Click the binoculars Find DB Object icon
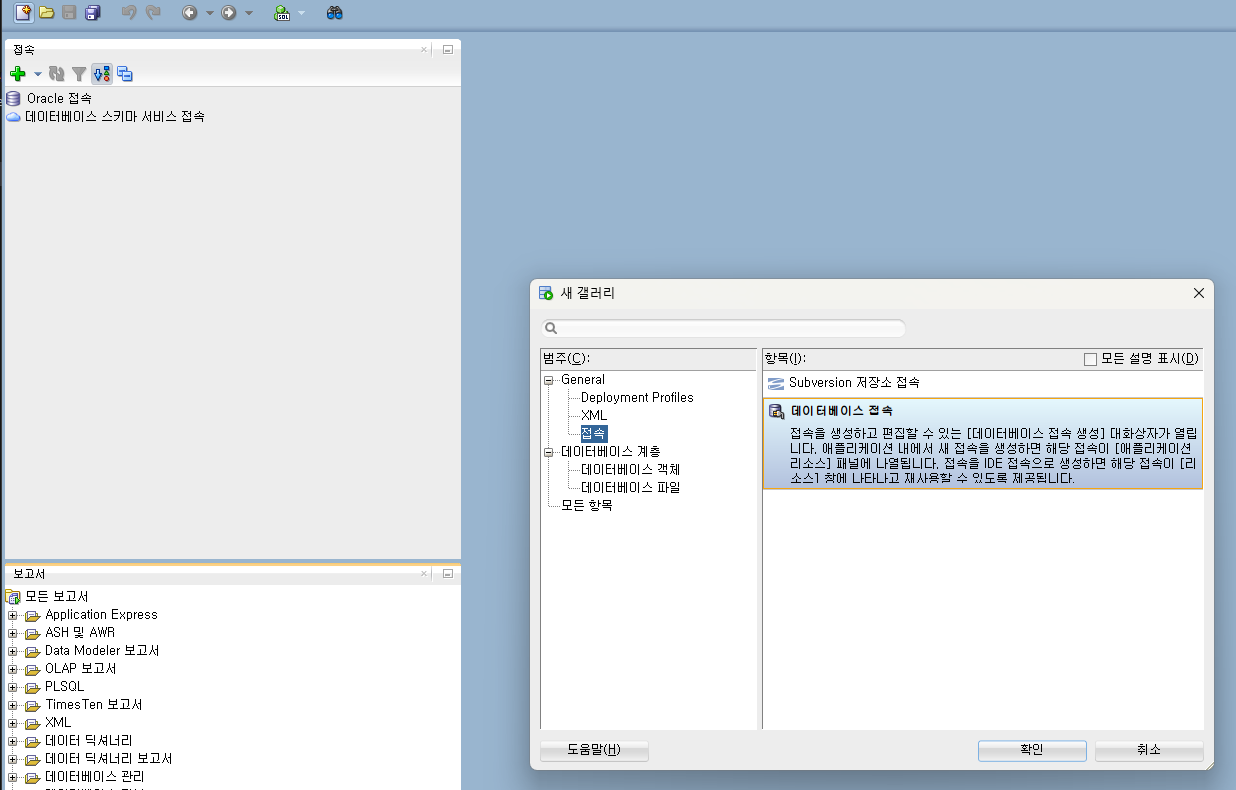Screen dimensions: 1236x790 point(335,13)
